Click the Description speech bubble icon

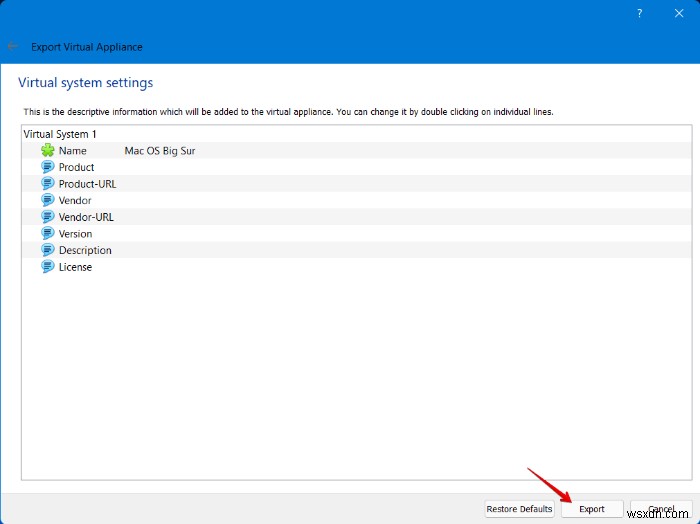click(48, 250)
